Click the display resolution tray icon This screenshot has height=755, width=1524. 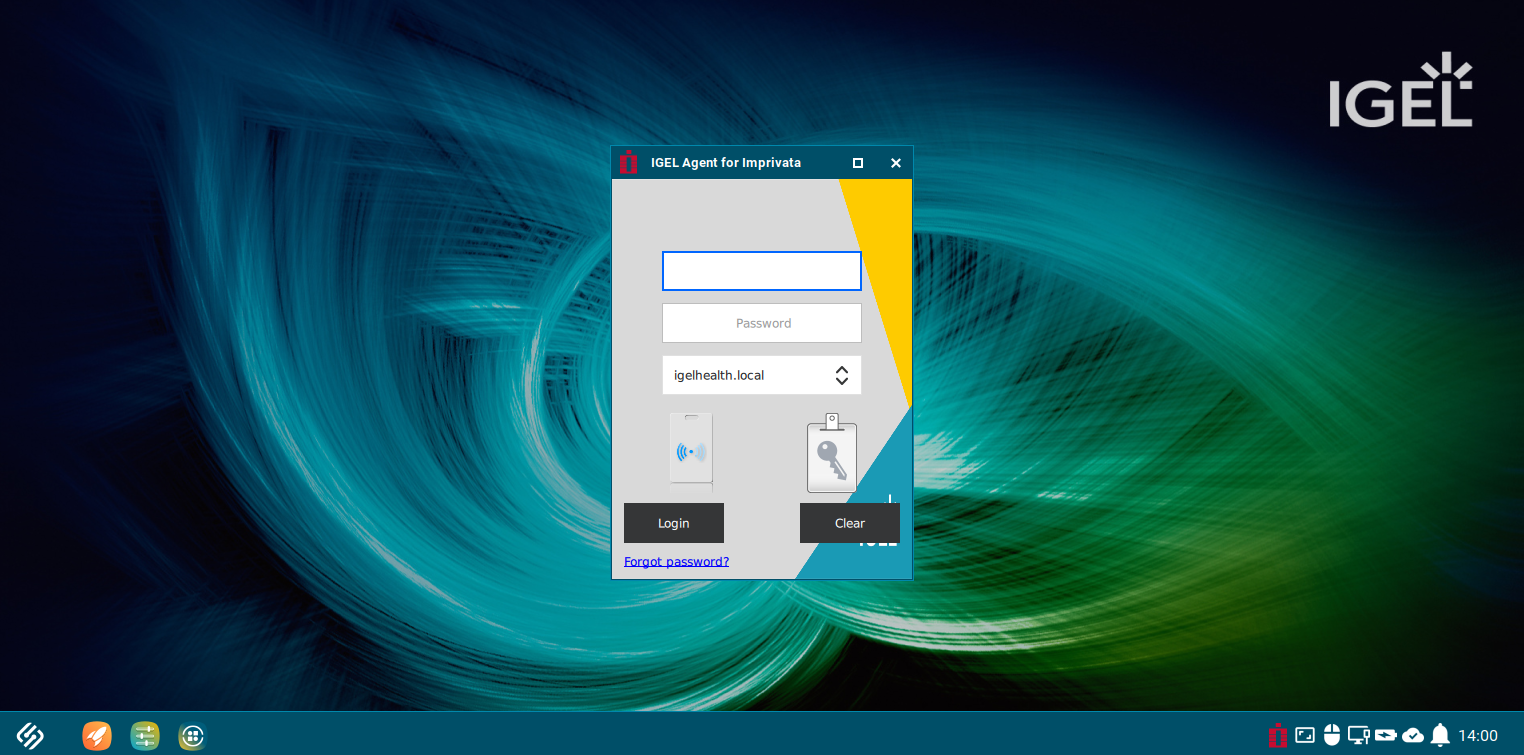coord(1304,735)
